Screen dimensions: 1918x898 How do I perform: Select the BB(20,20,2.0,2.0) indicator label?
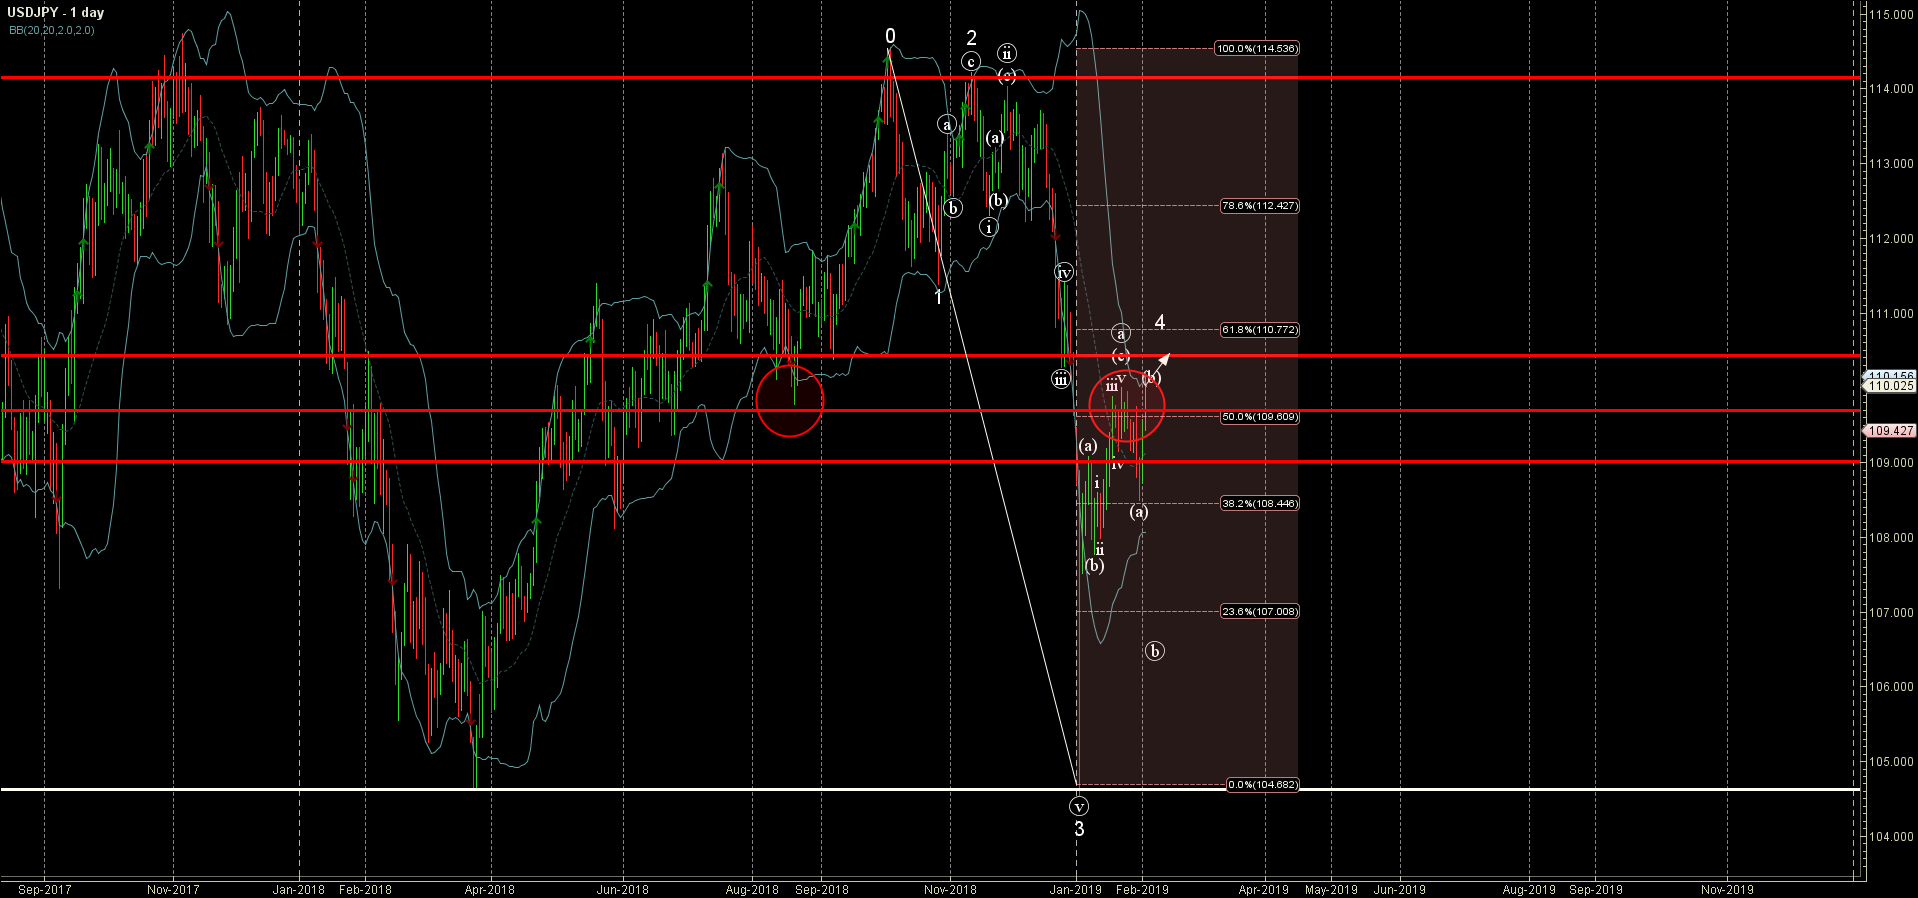click(x=52, y=30)
